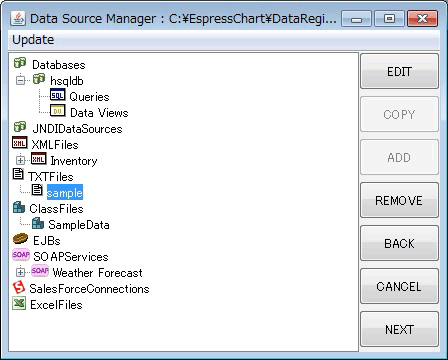This screenshot has width=448, height=360.
Task: Select the SOAPServices label
Action: (71, 257)
